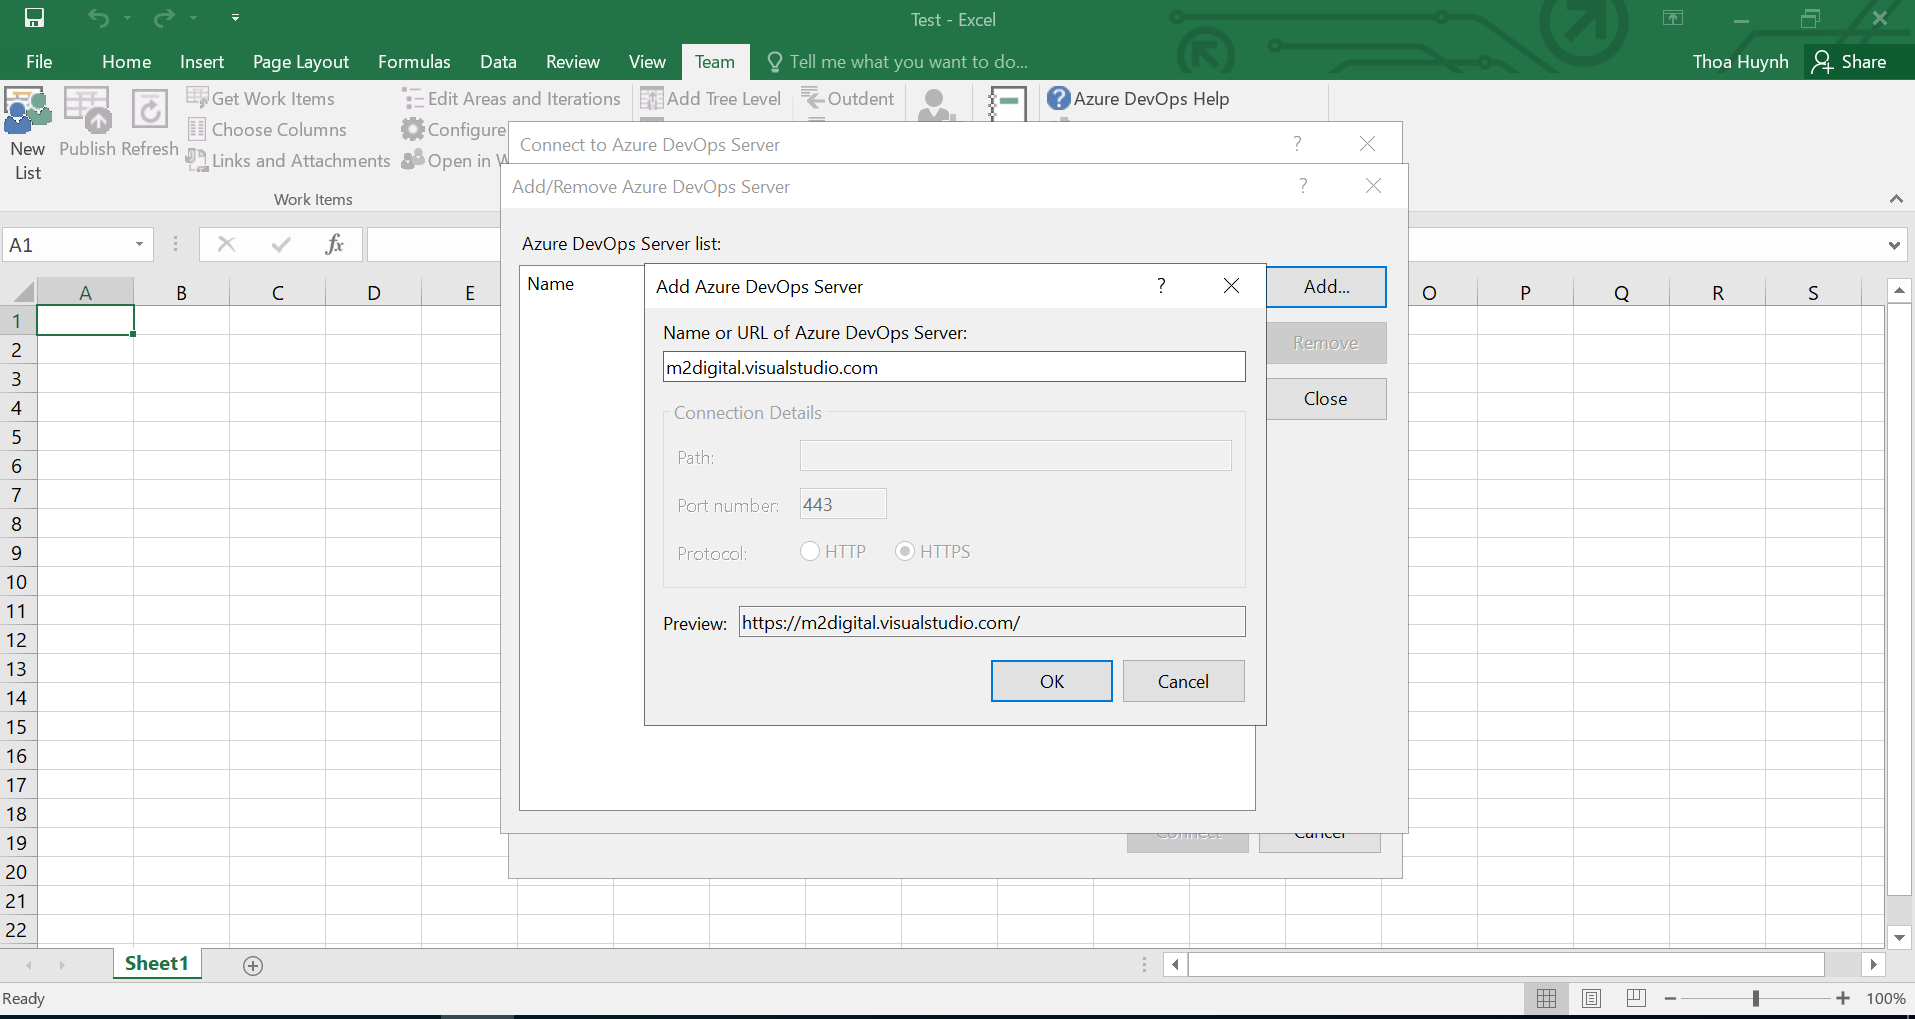
Task: Select column B header
Action: (181, 292)
